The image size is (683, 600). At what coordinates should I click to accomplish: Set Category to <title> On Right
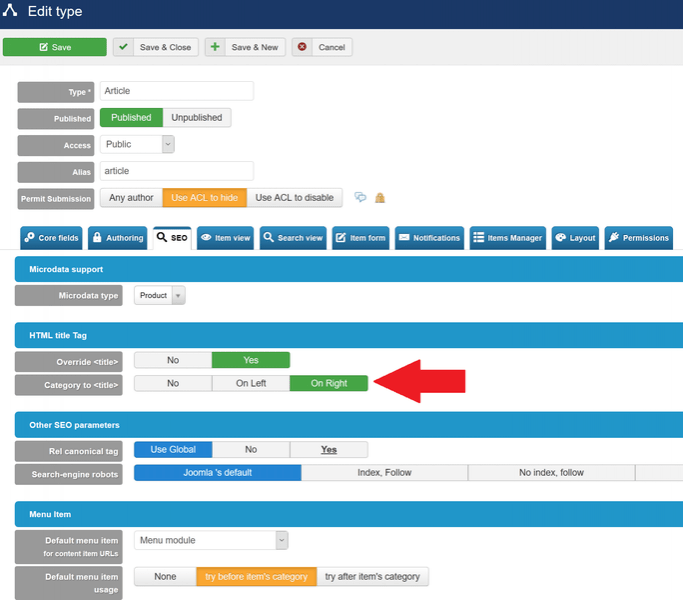click(329, 383)
